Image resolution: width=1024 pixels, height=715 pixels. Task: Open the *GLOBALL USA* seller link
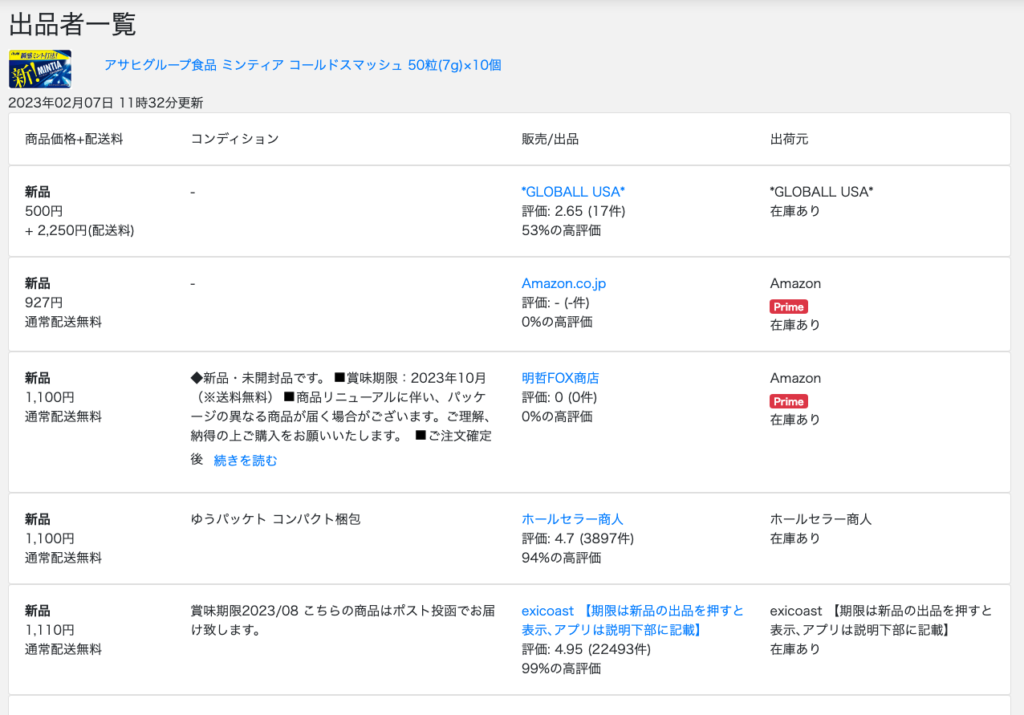pyautogui.click(x=573, y=192)
